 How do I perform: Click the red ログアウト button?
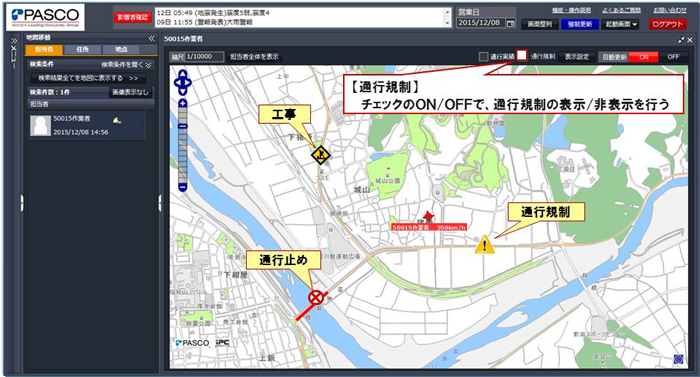667,24
